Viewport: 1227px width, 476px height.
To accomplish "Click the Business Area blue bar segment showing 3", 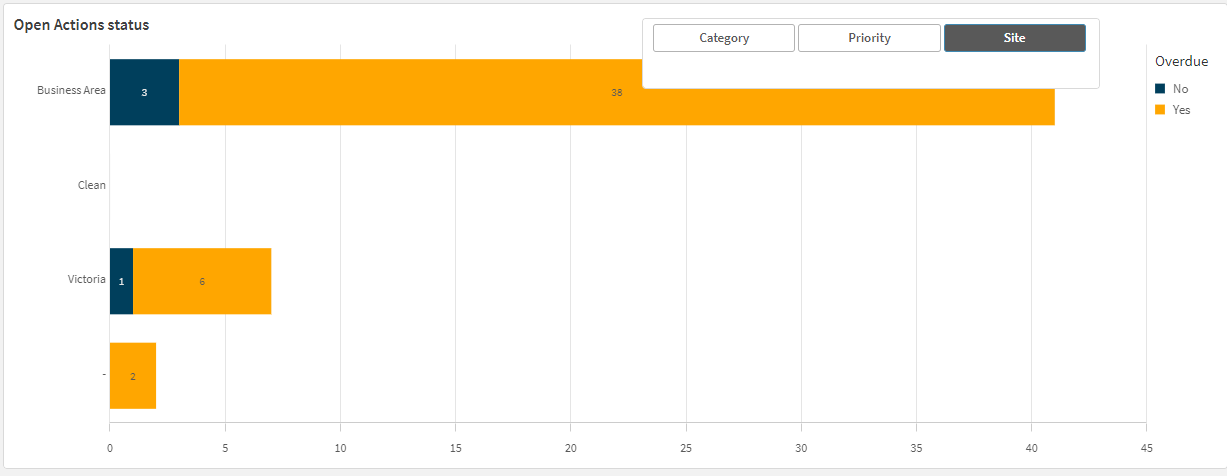I will click(x=144, y=92).
